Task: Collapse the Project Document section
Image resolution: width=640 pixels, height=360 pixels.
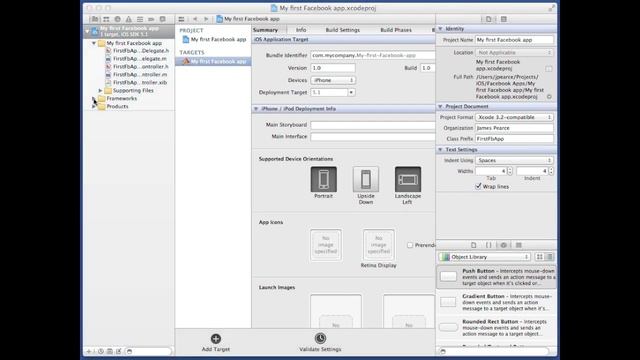Action: click(440, 107)
